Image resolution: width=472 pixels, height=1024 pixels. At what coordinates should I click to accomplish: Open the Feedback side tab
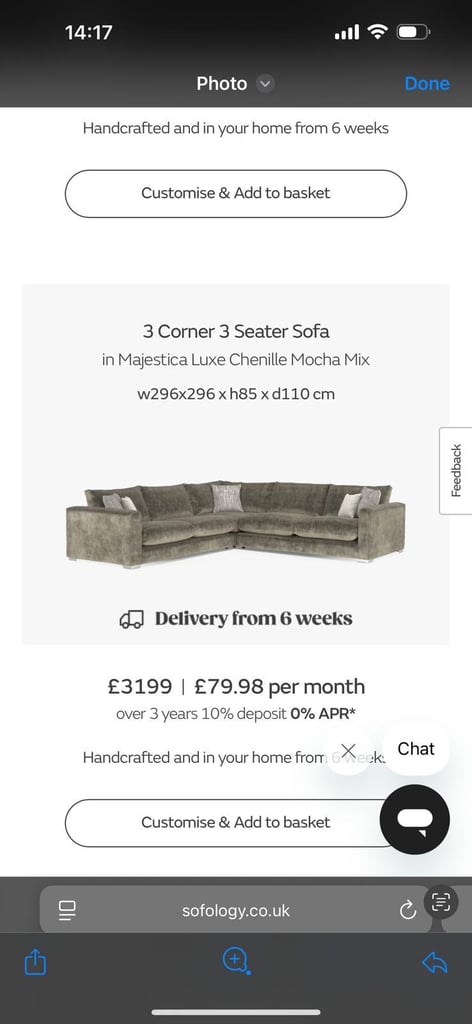pos(456,470)
